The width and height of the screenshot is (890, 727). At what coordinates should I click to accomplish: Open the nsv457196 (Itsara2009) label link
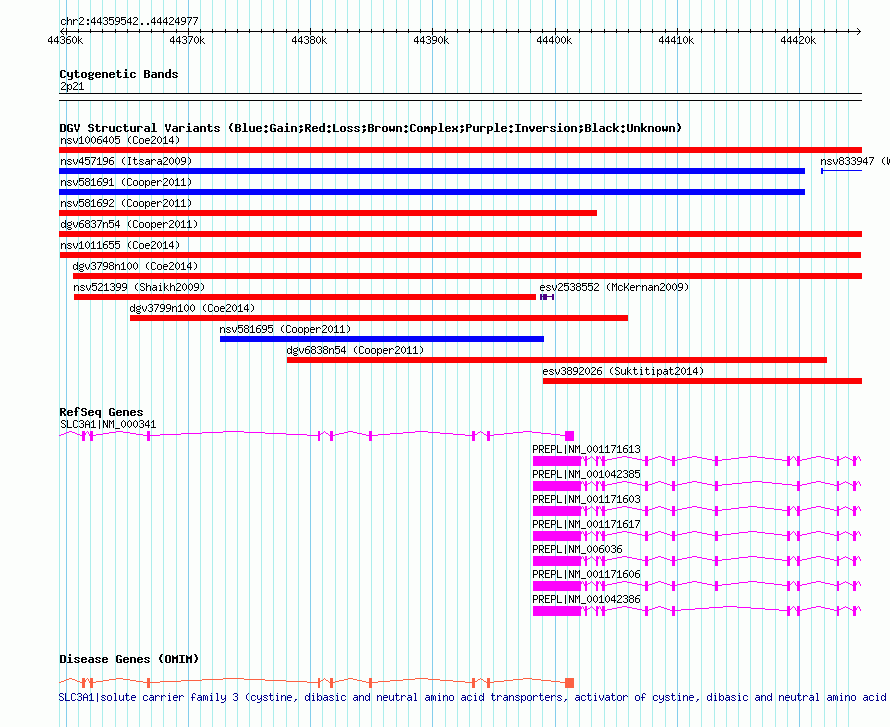[126, 161]
